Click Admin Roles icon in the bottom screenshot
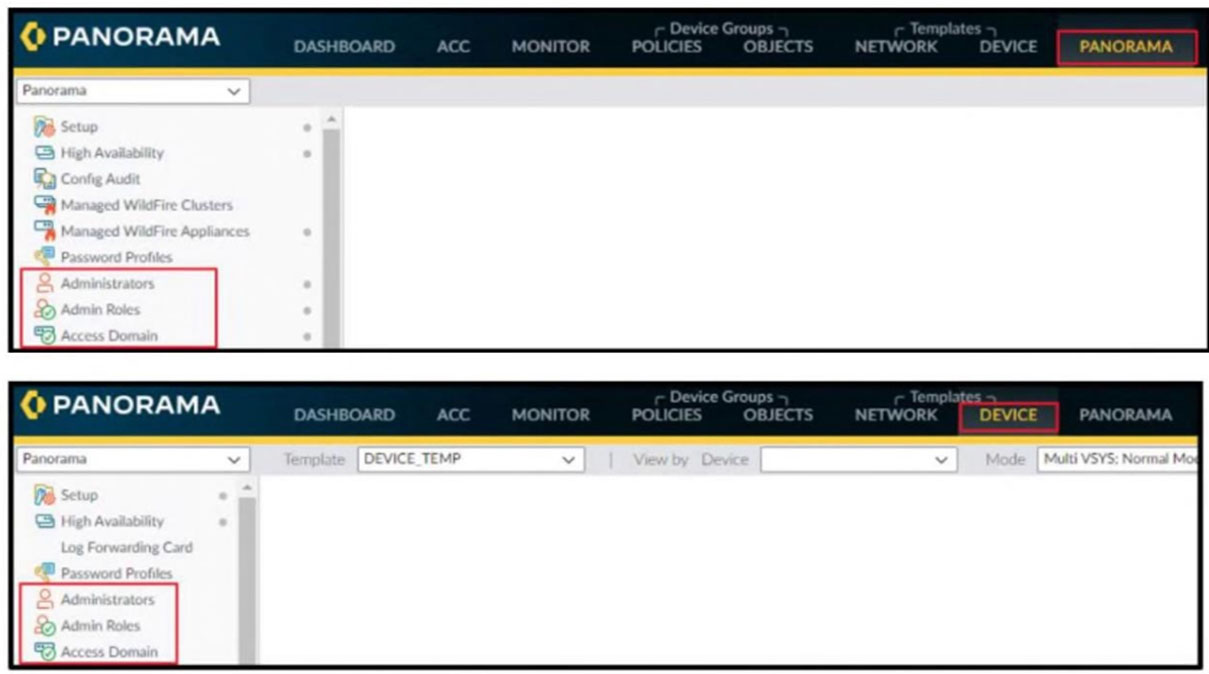Screen dimensions: 1209x674 [44, 625]
